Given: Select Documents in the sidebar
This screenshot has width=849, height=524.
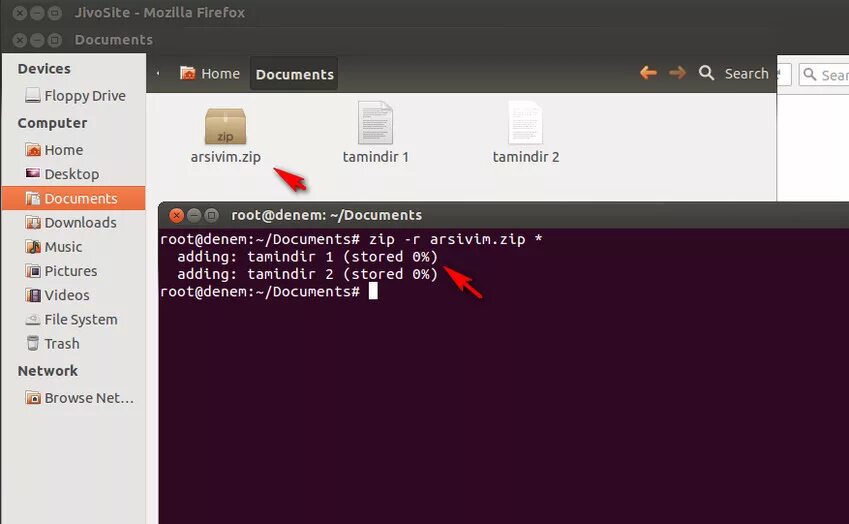Looking at the screenshot, I should click(x=74, y=198).
